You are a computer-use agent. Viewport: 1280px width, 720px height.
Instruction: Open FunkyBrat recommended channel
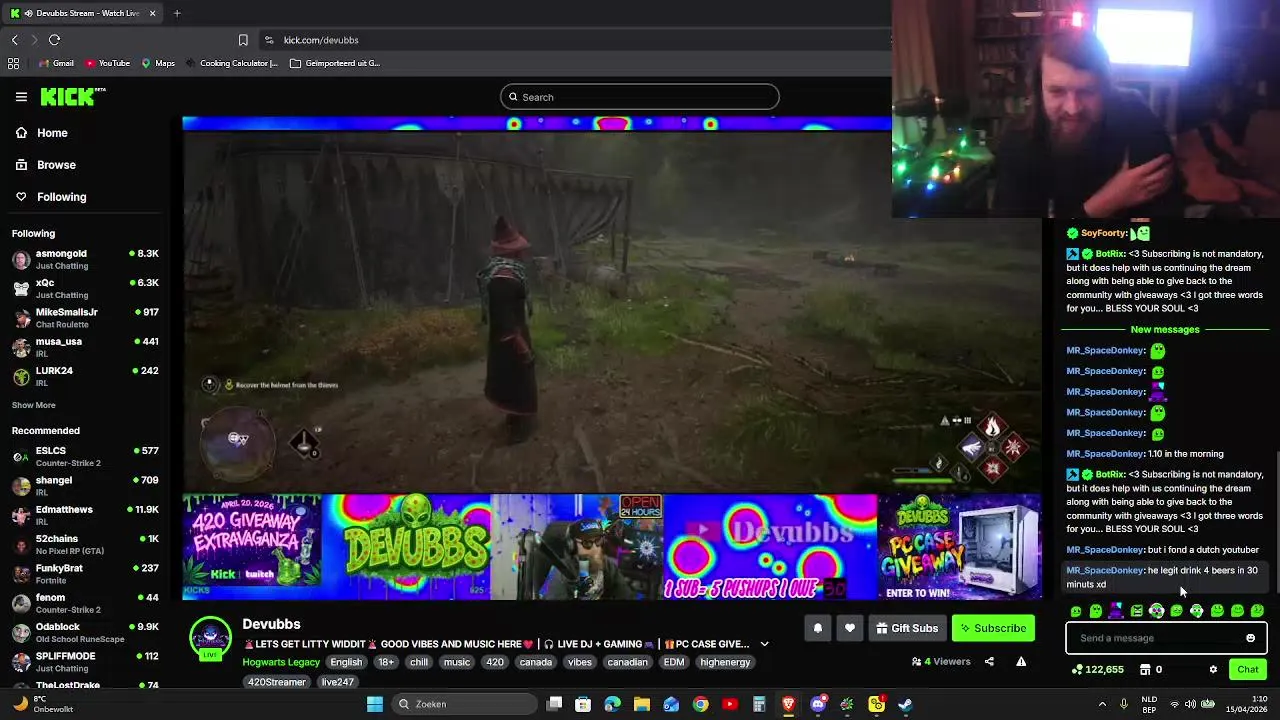click(85, 574)
